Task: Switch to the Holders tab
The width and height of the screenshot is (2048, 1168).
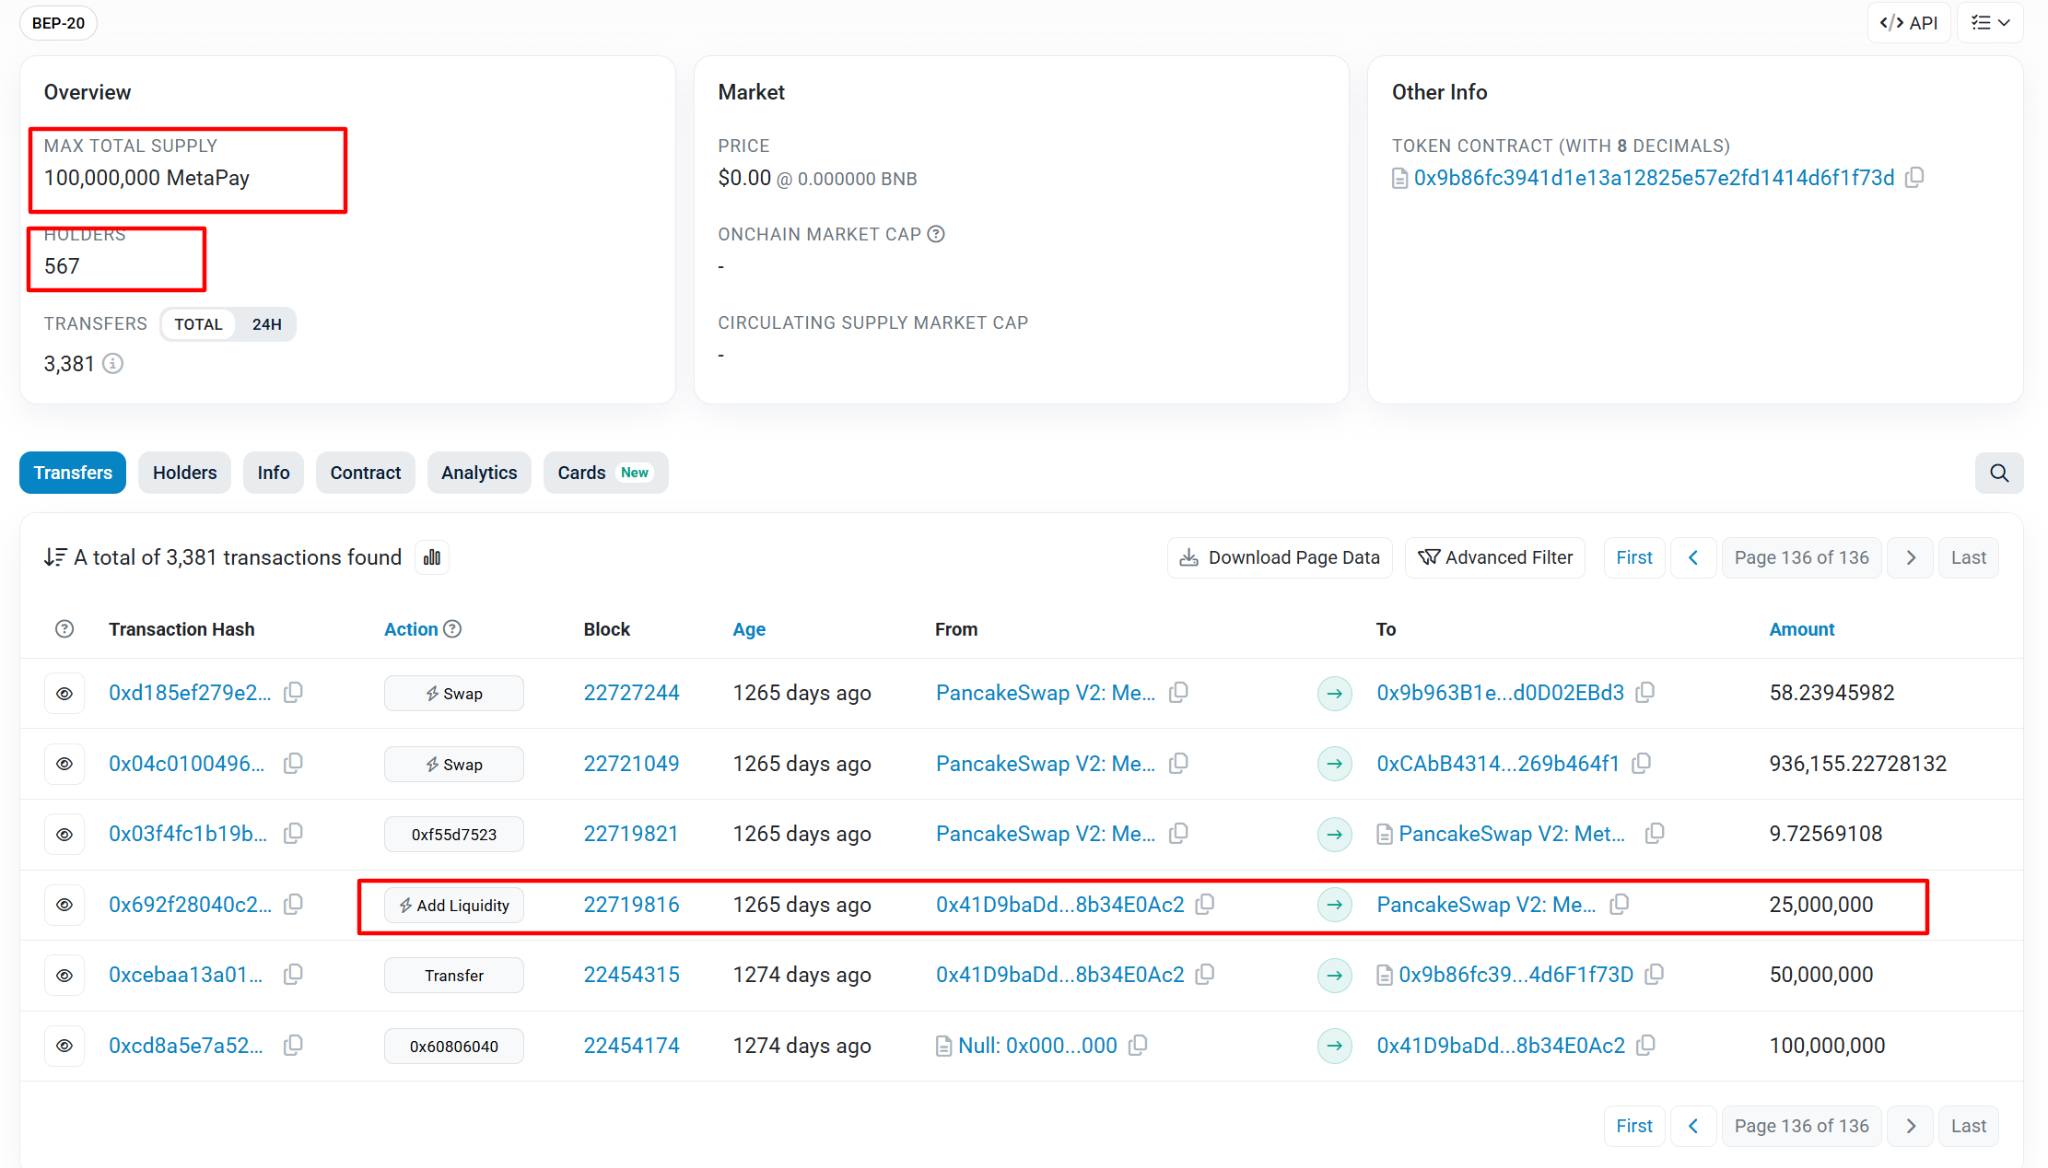Action: click(x=184, y=472)
